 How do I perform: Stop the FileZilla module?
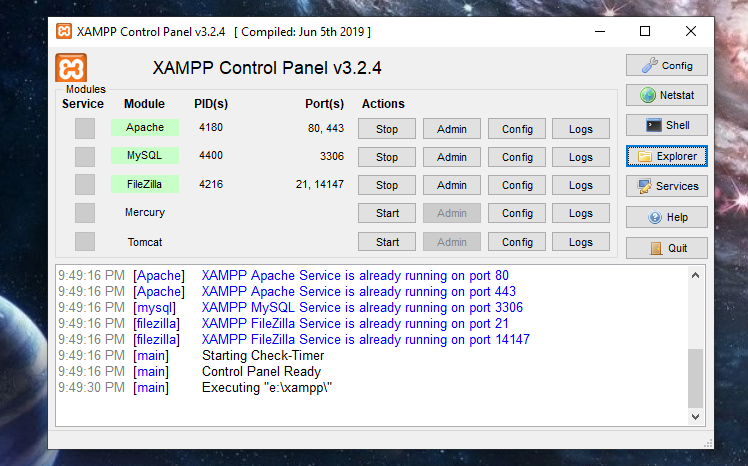pos(387,185)
